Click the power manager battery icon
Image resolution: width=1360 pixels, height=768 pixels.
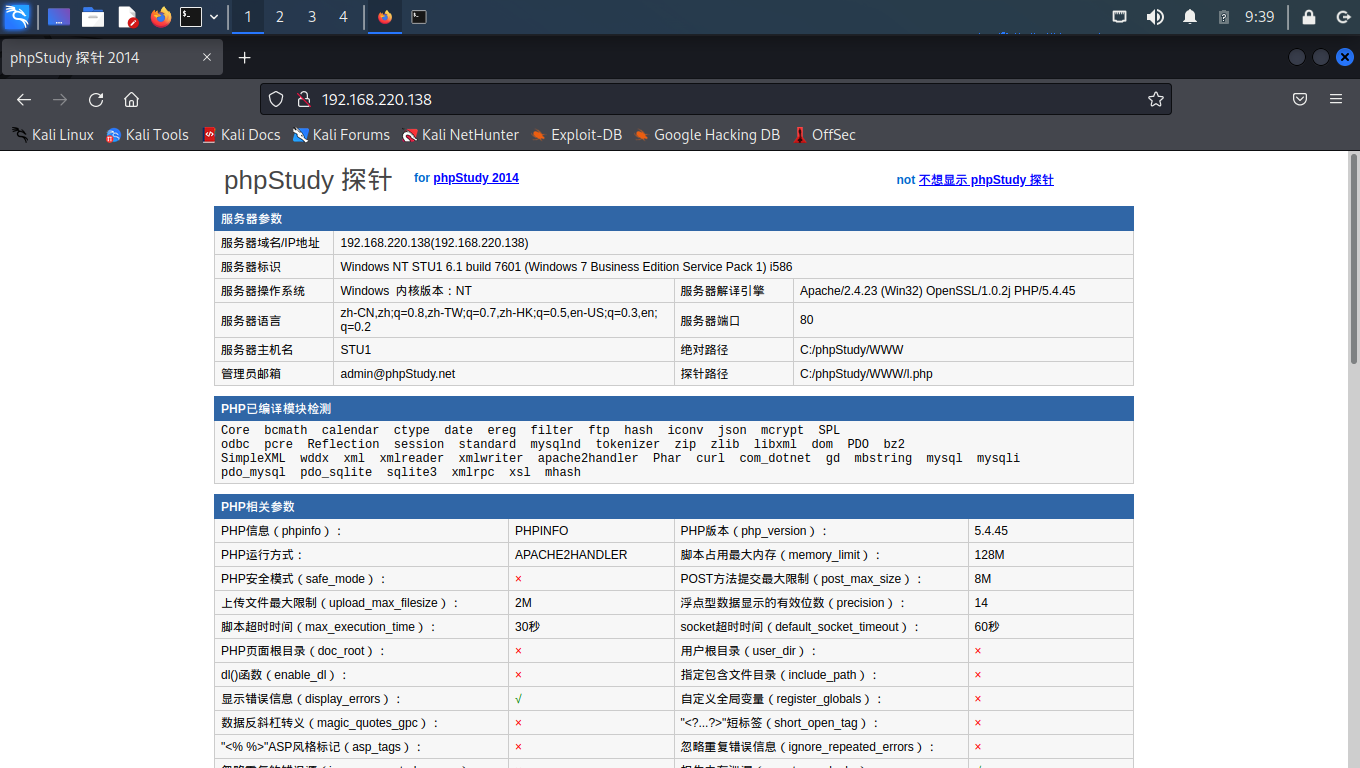point(1224,16)
